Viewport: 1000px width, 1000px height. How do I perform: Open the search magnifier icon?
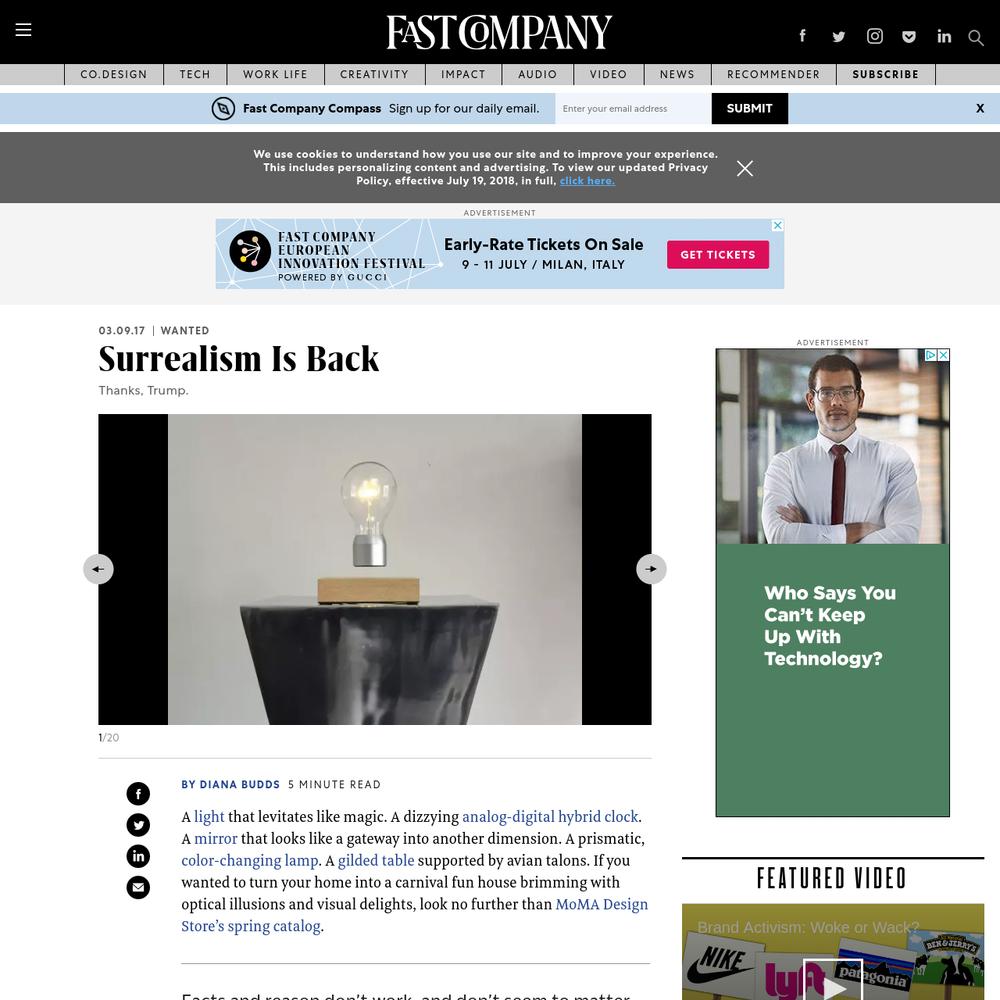pos(975,38)
